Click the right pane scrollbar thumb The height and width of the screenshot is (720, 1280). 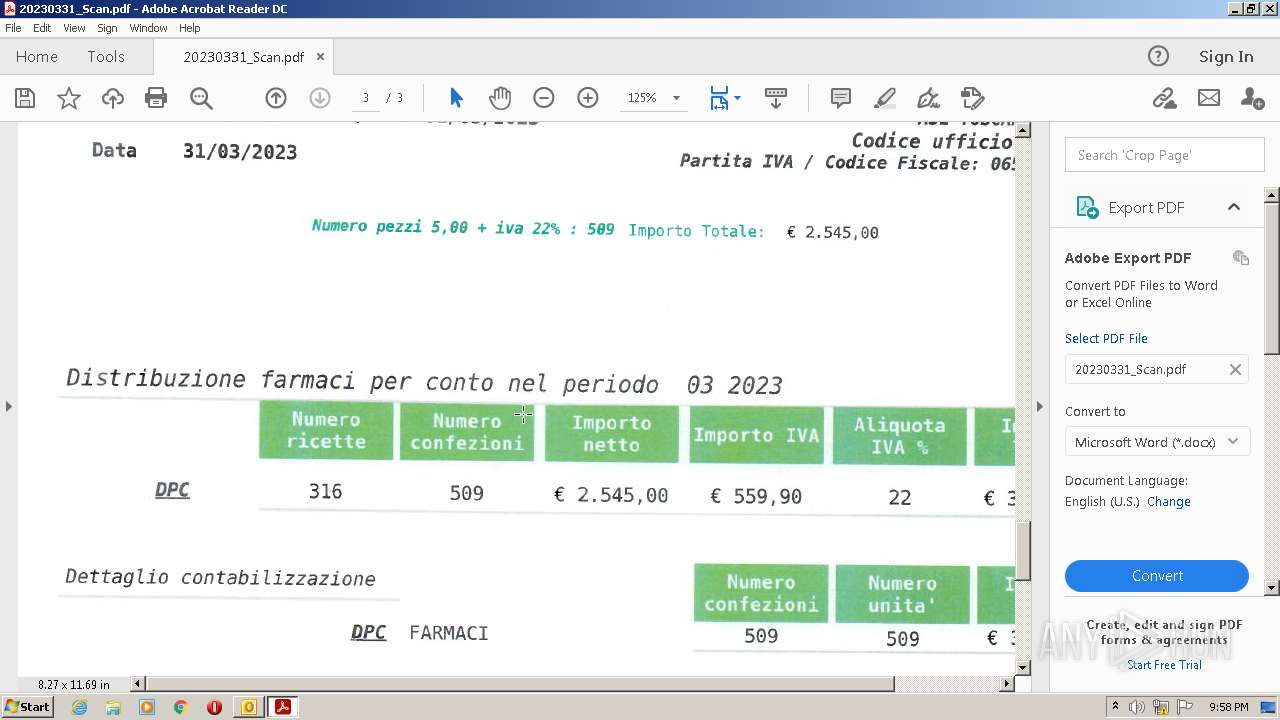(x=1272, y=277)
